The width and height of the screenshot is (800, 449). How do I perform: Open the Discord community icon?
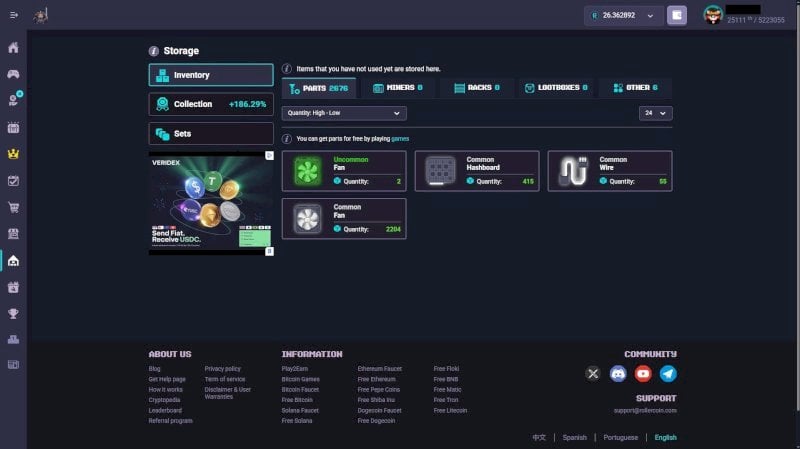click(x=618, y=373)
